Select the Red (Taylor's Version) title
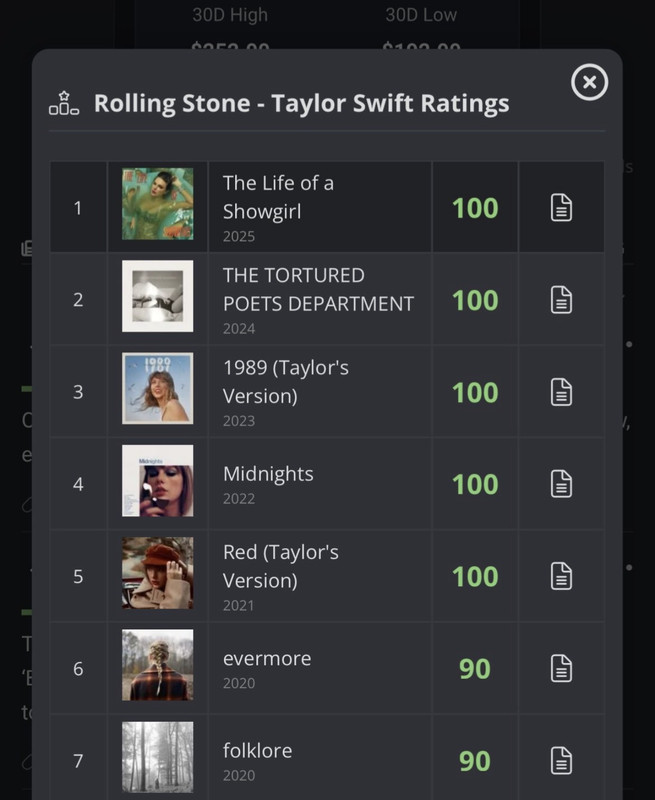Screen dimensions: 655x800 tap(281, 566)
